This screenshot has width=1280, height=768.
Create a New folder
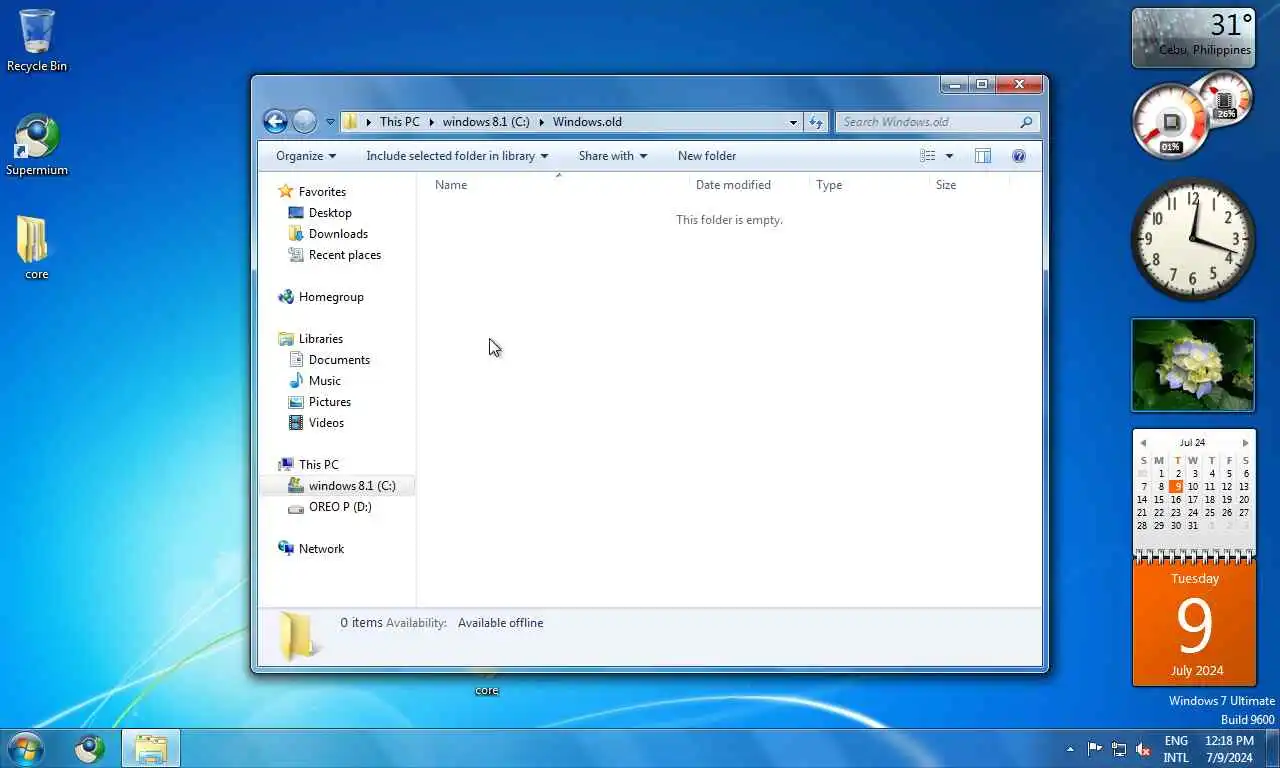click(x=707, y=156)
